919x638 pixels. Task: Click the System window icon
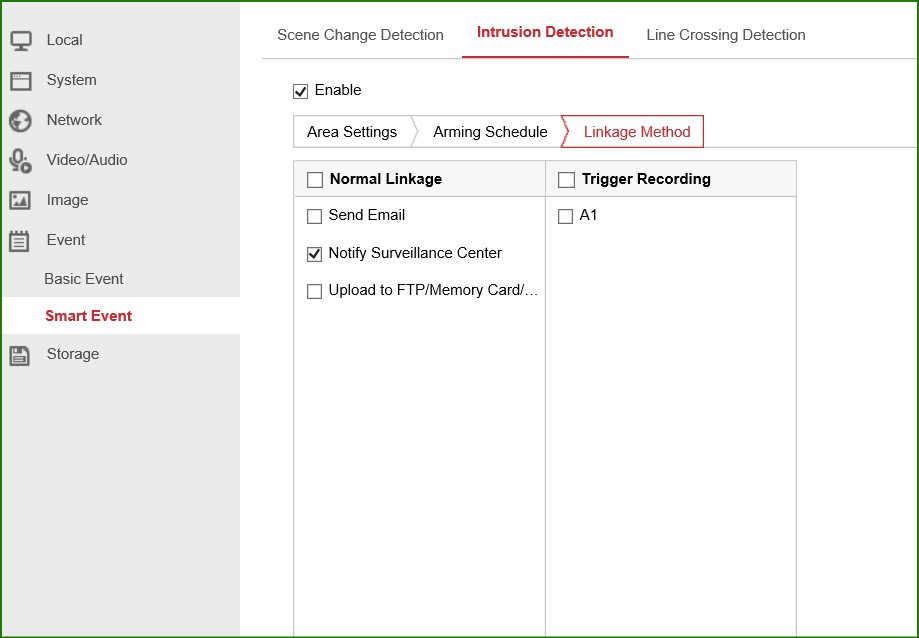pyautogui.click(x=20, y=81)
